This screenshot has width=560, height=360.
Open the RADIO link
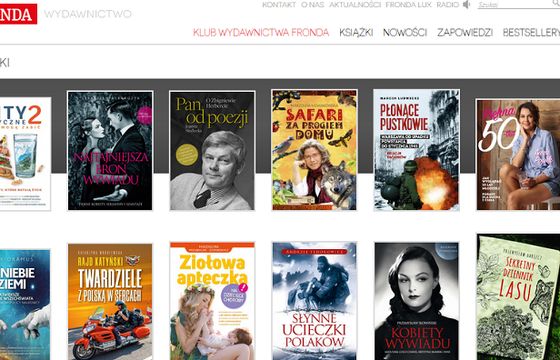448,5
